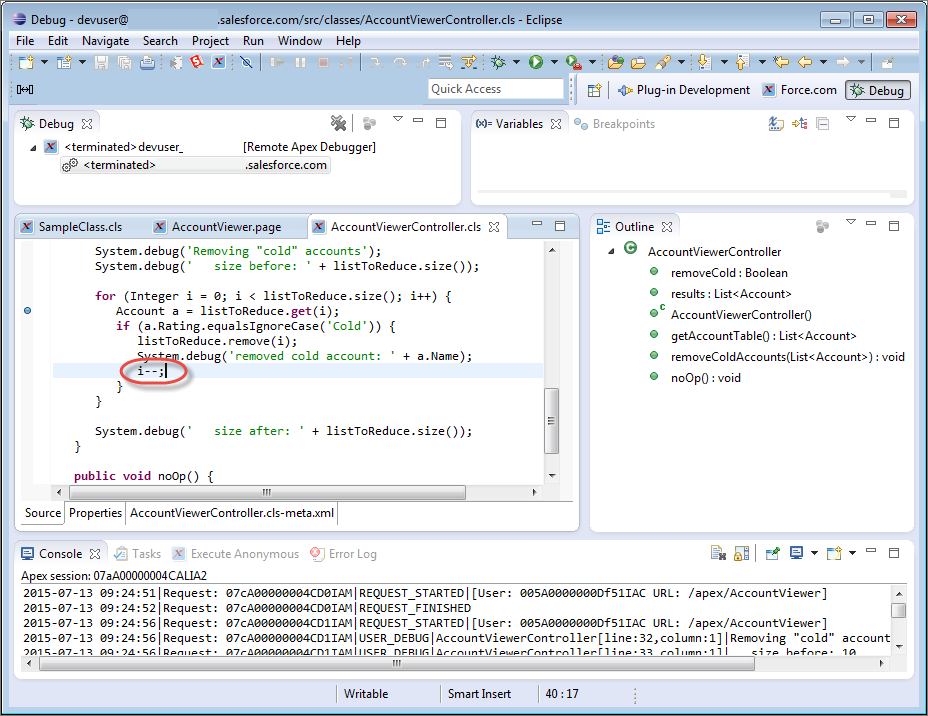
Task: Toggle Show Type Names in Variables view
Action: (x=776, y=123)
